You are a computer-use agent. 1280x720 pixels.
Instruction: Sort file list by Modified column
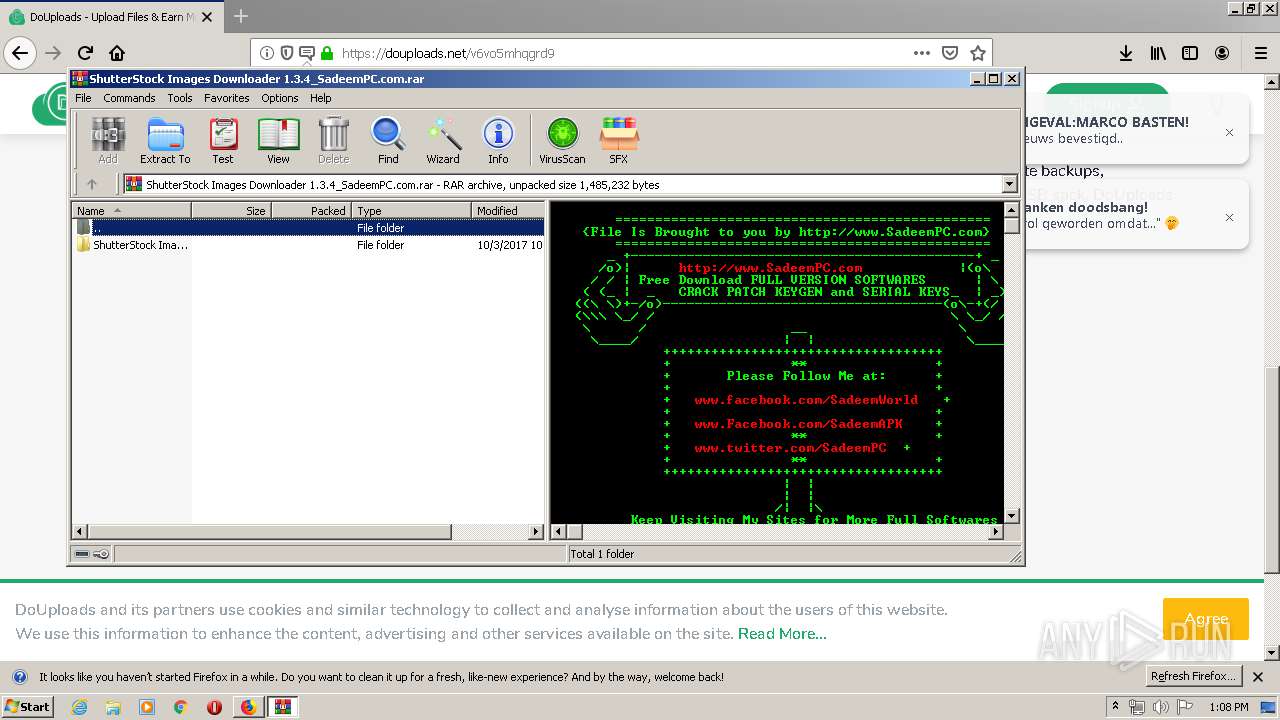(508, 210)
